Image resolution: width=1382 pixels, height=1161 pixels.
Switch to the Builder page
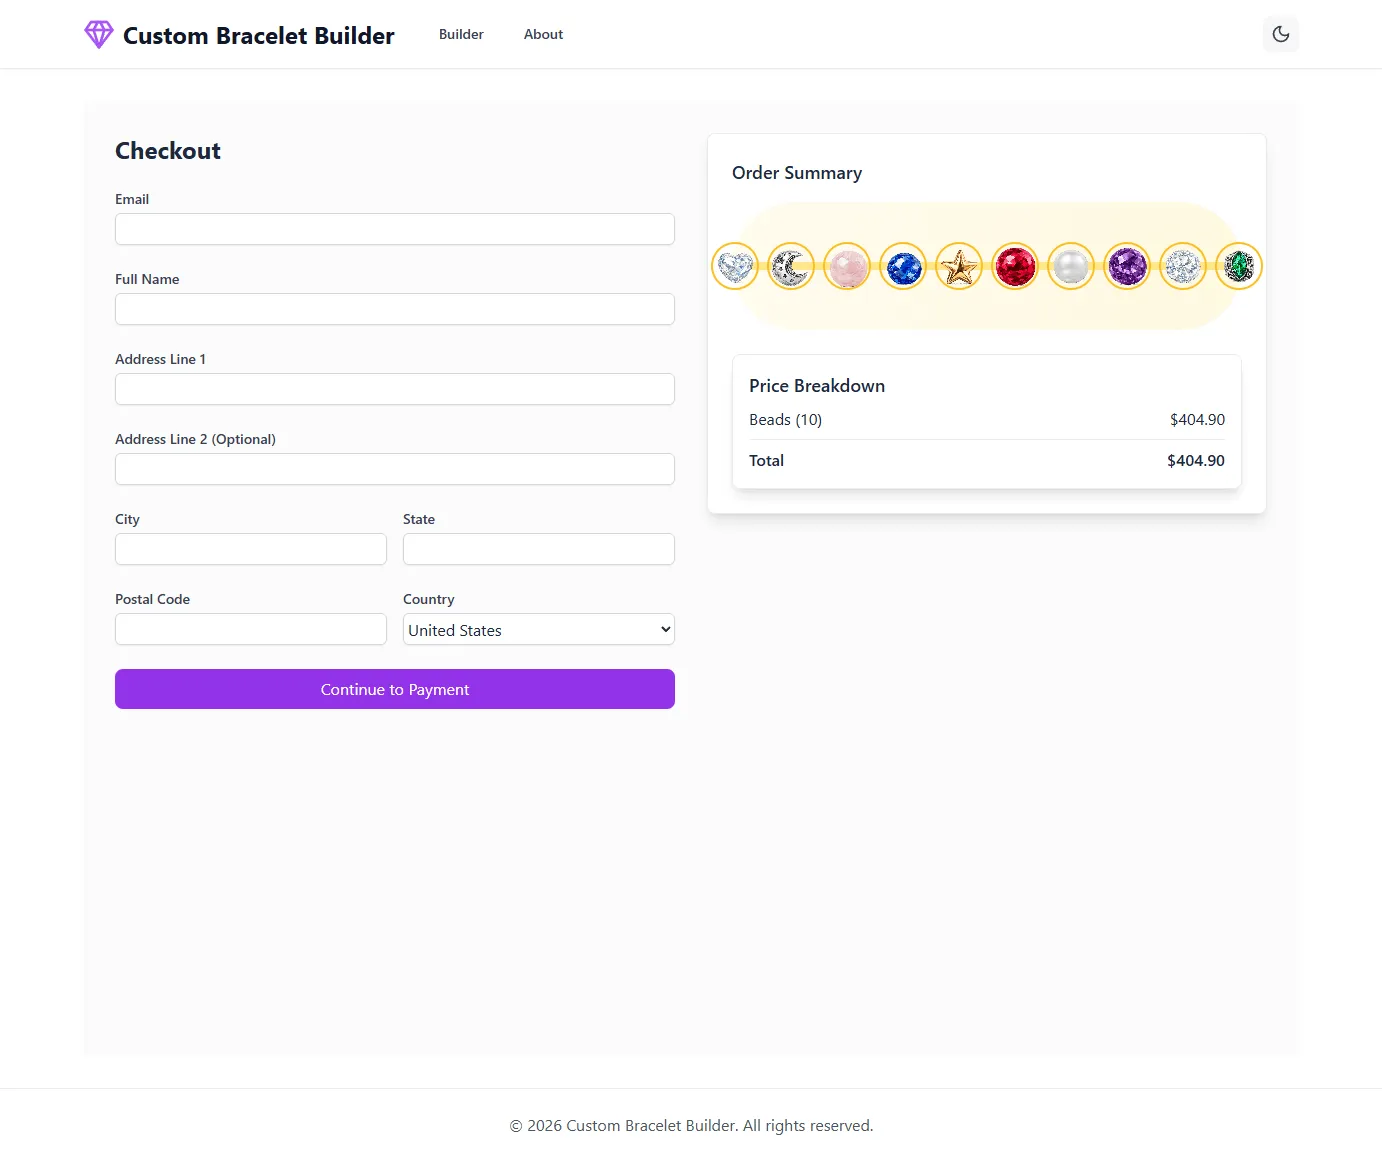(461, 34)
